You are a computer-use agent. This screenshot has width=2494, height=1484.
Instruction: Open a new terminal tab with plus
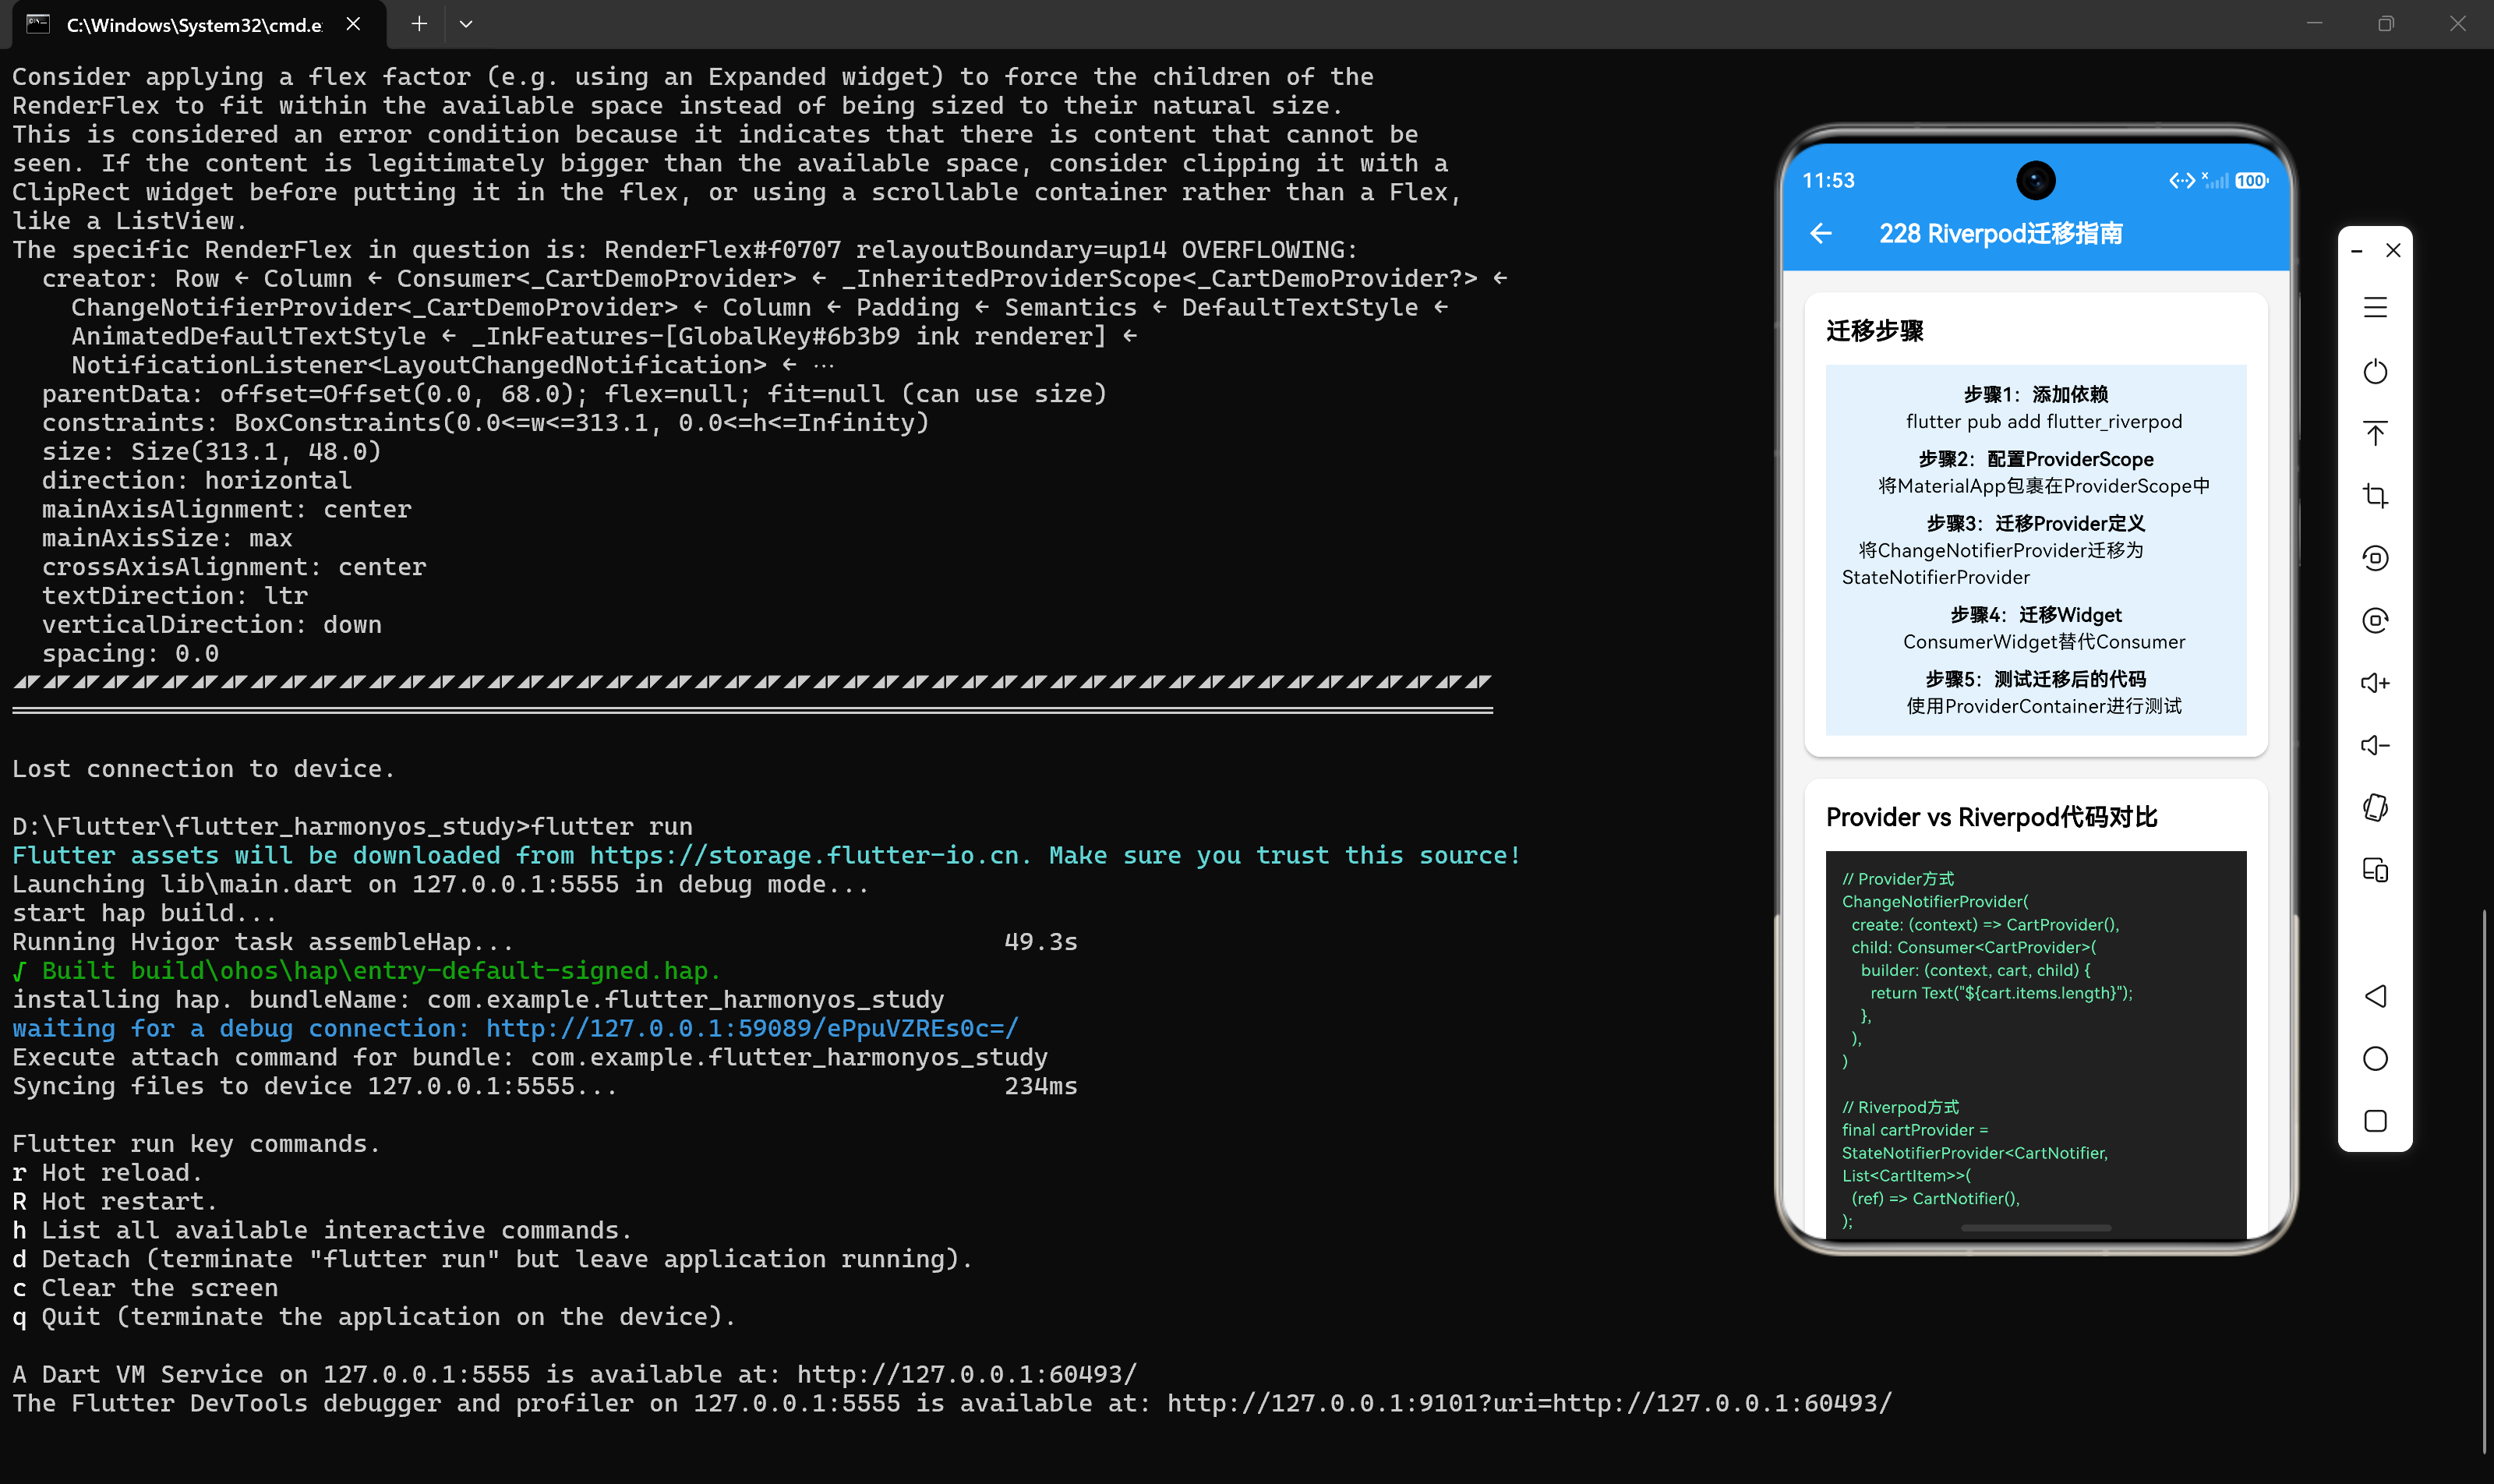point(419,24)
